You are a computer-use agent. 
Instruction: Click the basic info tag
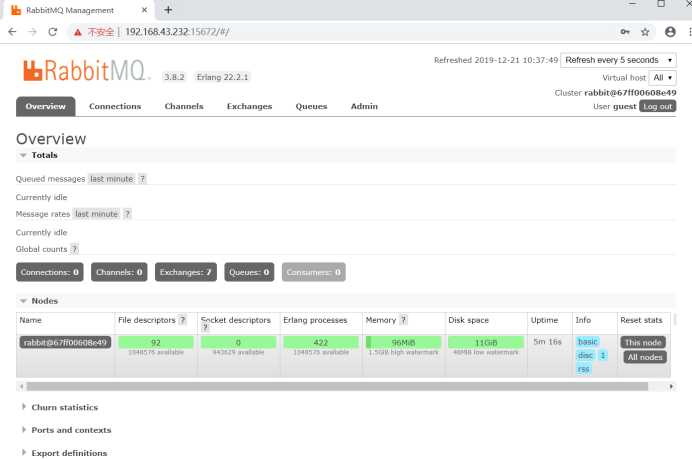click(x=587, y=342)
